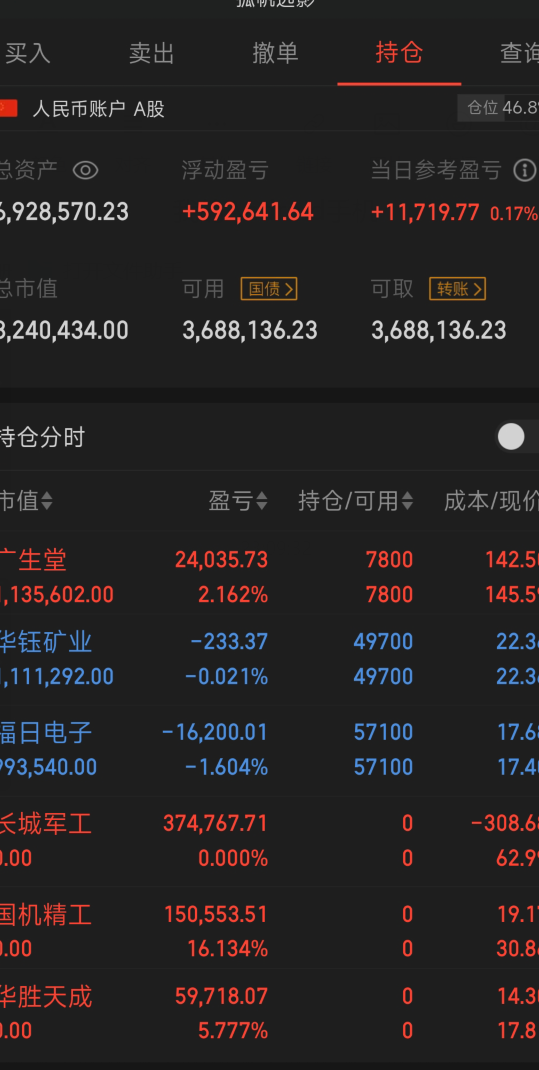Click the China flag account icon
Viewport: 539px width, 1070px height.
point(8,109)
